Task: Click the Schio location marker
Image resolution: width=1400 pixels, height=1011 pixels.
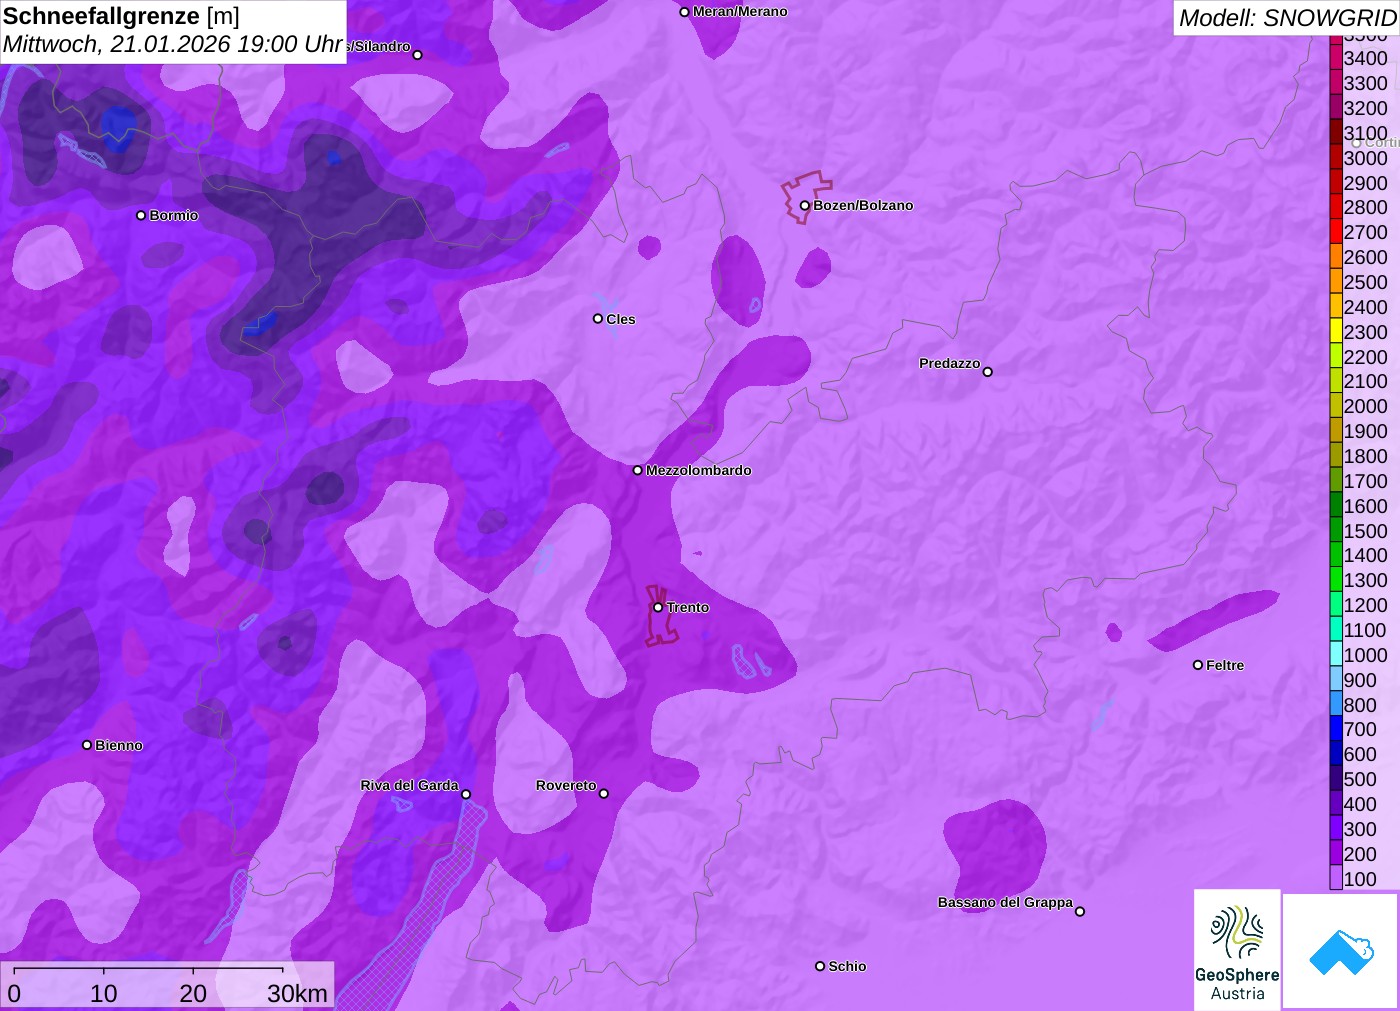Action: [x=820, y=966]
